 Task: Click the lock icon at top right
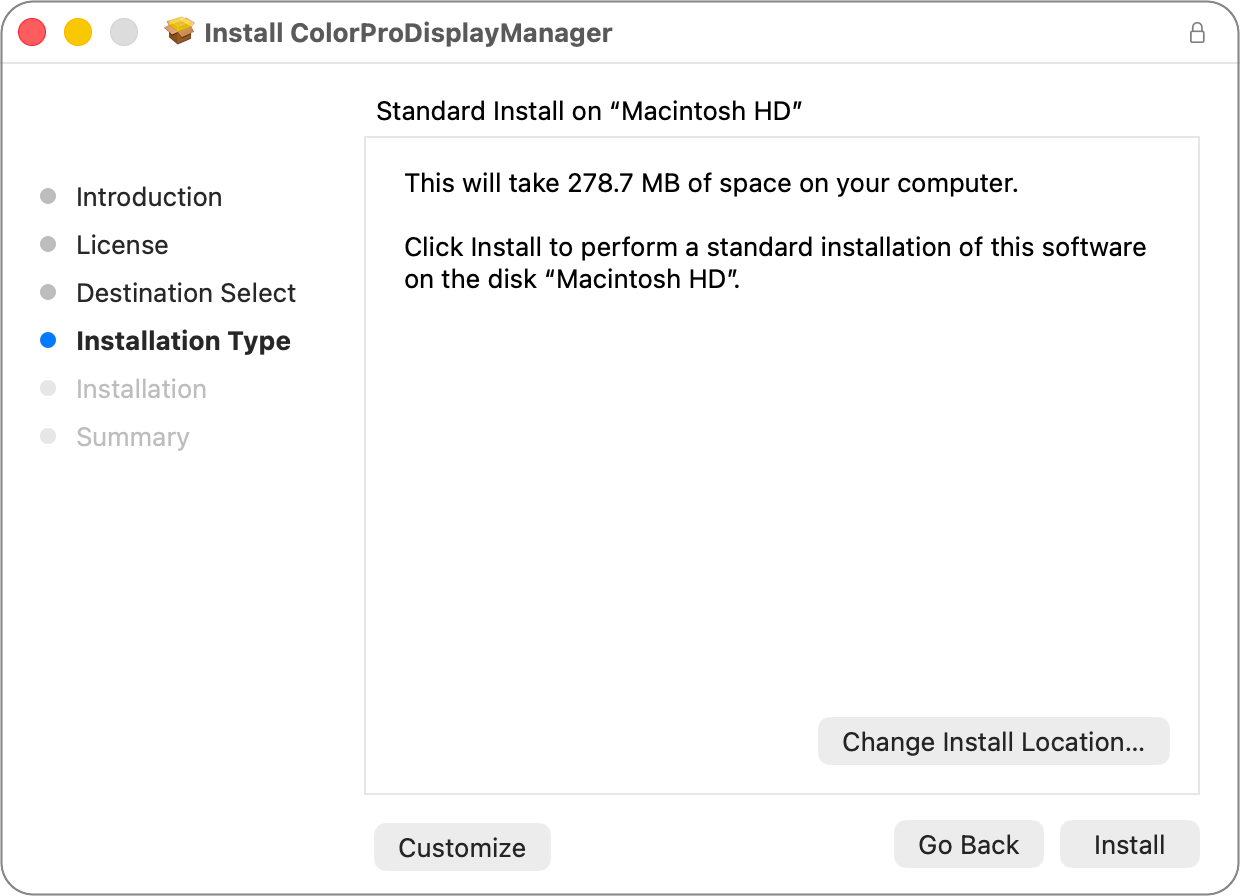pyautogui.click(x=1197, y=33)
